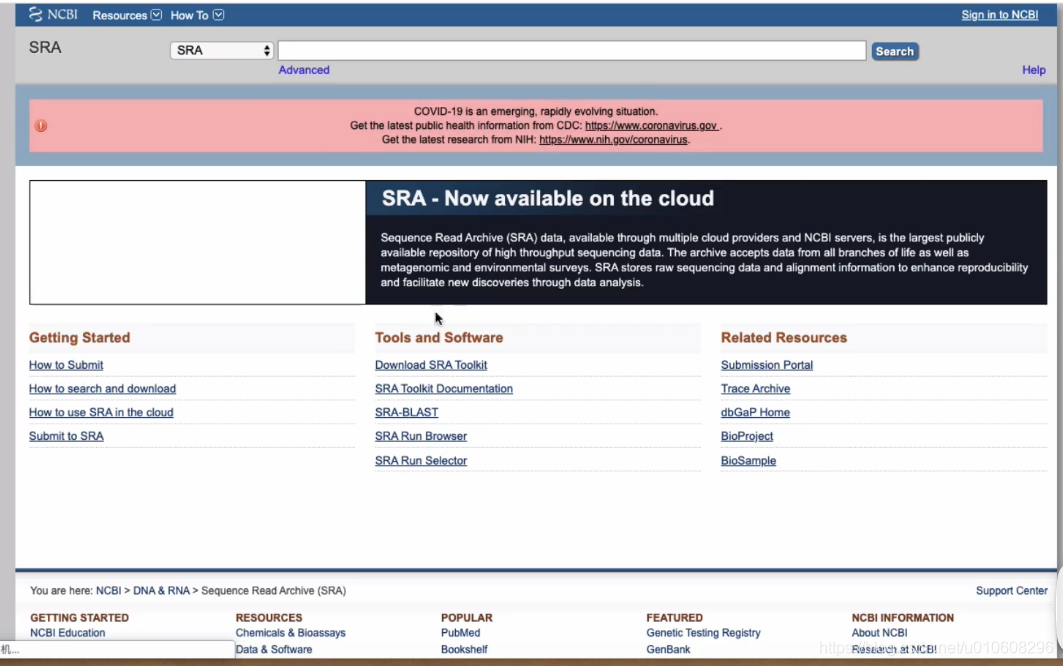This screenshot has width=1063, height=666.
Task: Click the Getting Started section heading
Action: tap(79, 338)
